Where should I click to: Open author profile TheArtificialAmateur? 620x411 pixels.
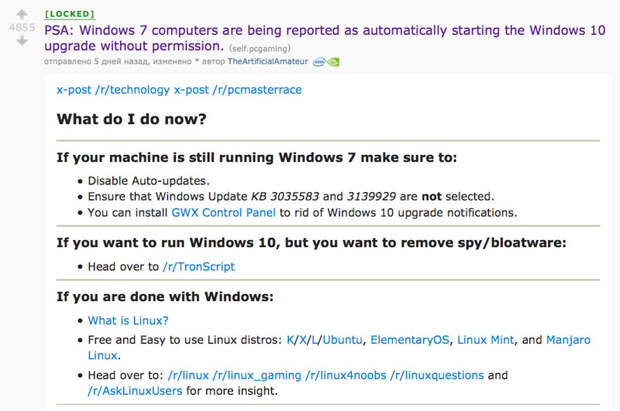tap(268, 61)
